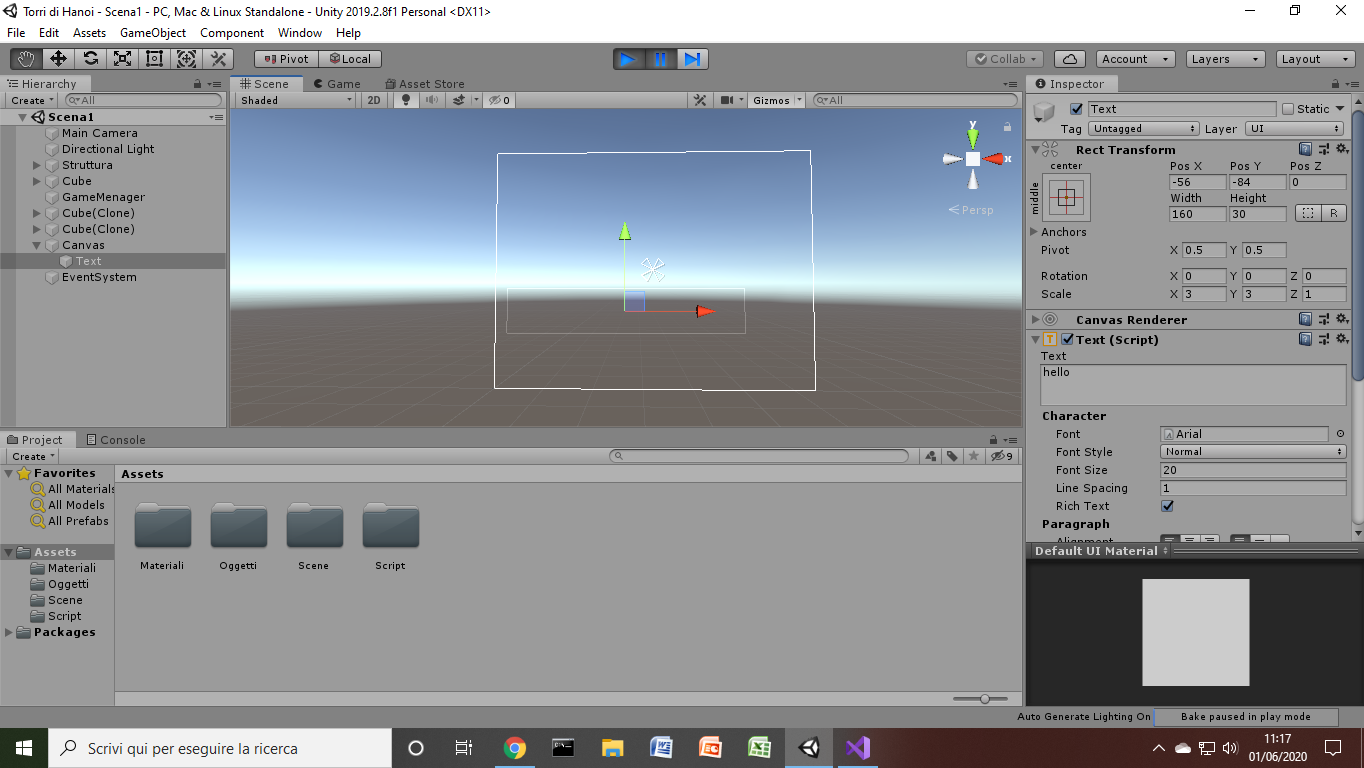Toggle scene lighting bulb
The image size is (1364, 768).
coord(405,100)
